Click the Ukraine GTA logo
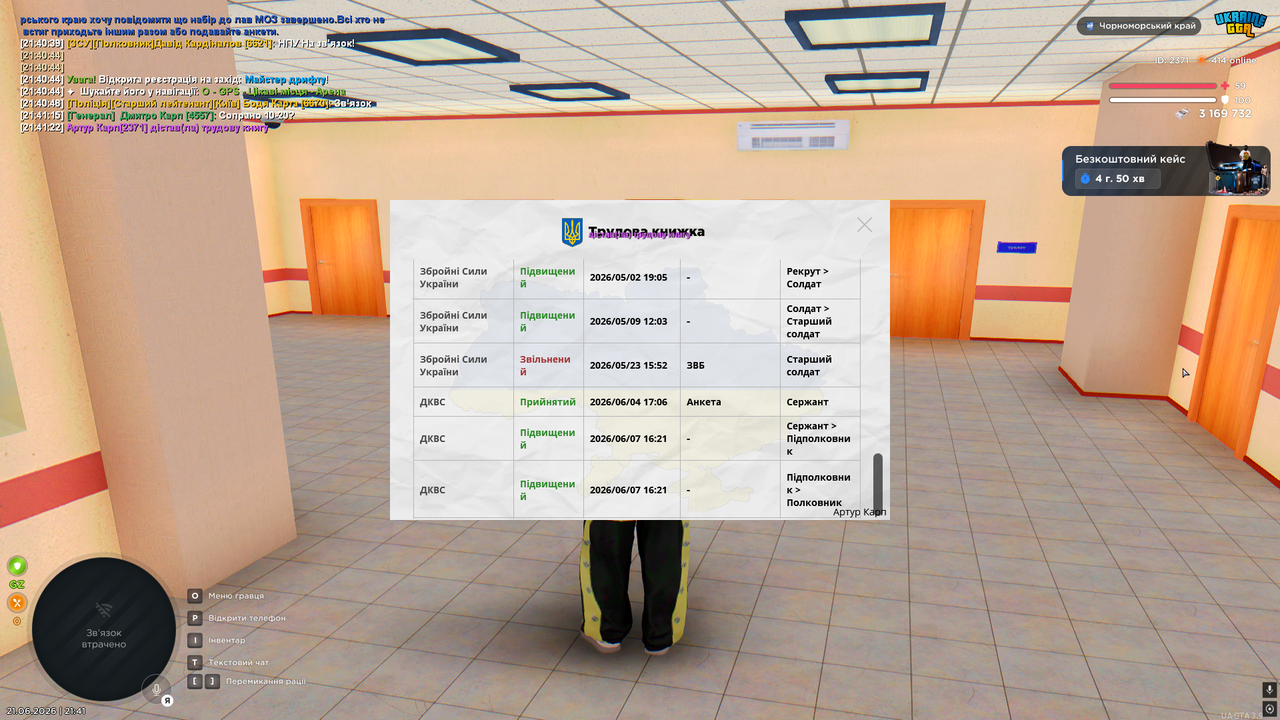 point(1241,23)
